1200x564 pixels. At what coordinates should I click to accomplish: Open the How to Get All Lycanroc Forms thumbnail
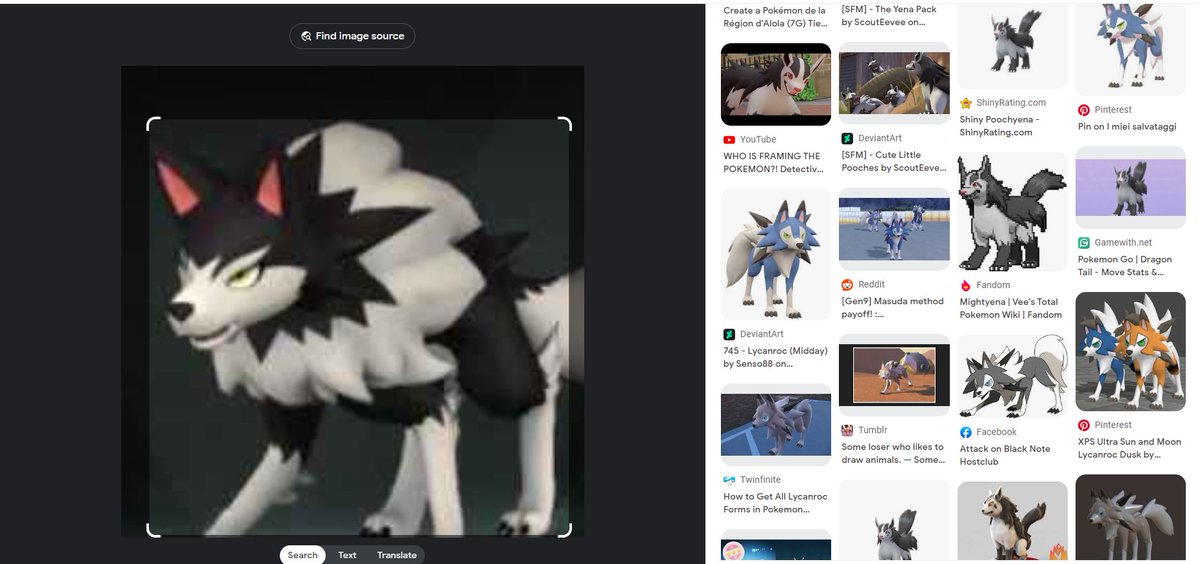[776, 425]
